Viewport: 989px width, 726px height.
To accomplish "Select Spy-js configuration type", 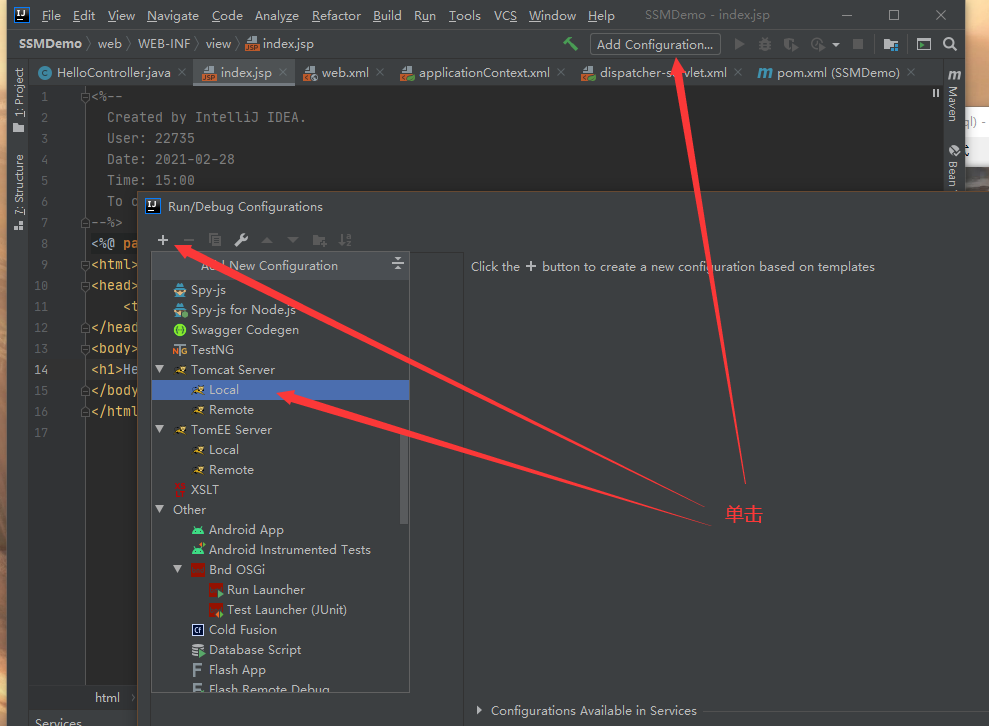I will (280, 290).
